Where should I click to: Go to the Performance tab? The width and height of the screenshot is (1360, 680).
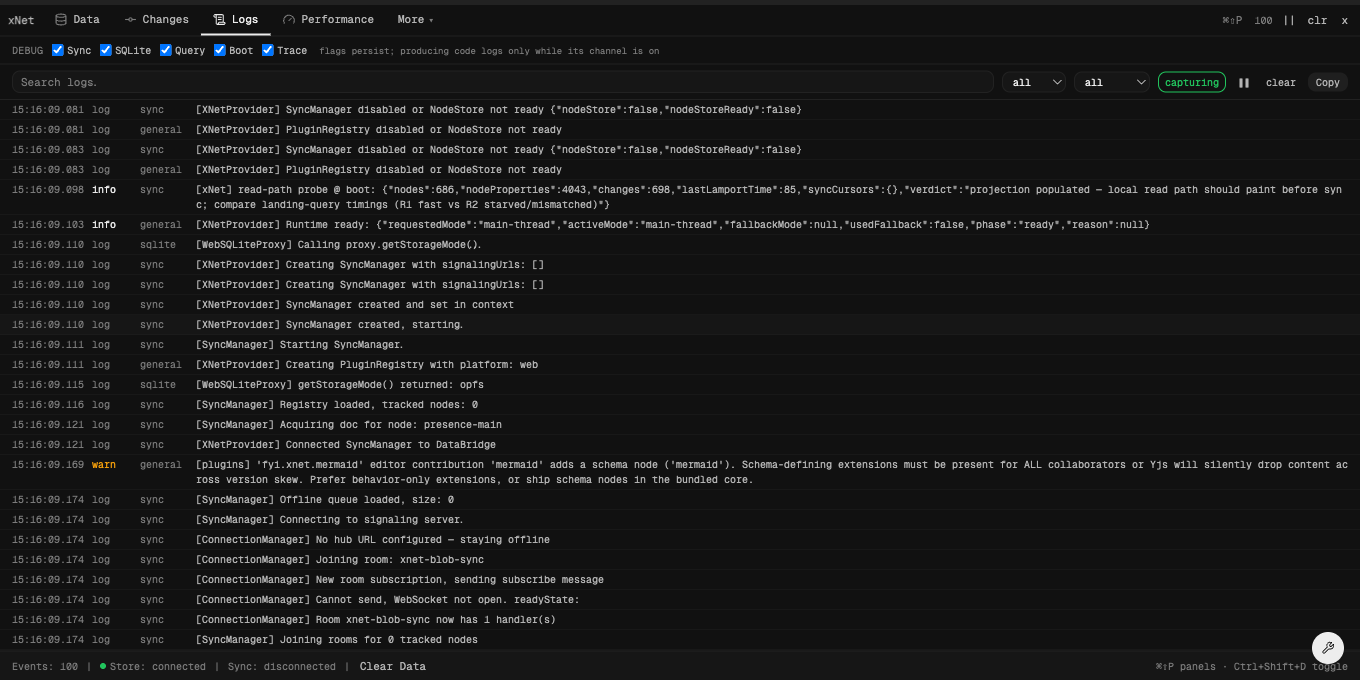tap(328, 20)
